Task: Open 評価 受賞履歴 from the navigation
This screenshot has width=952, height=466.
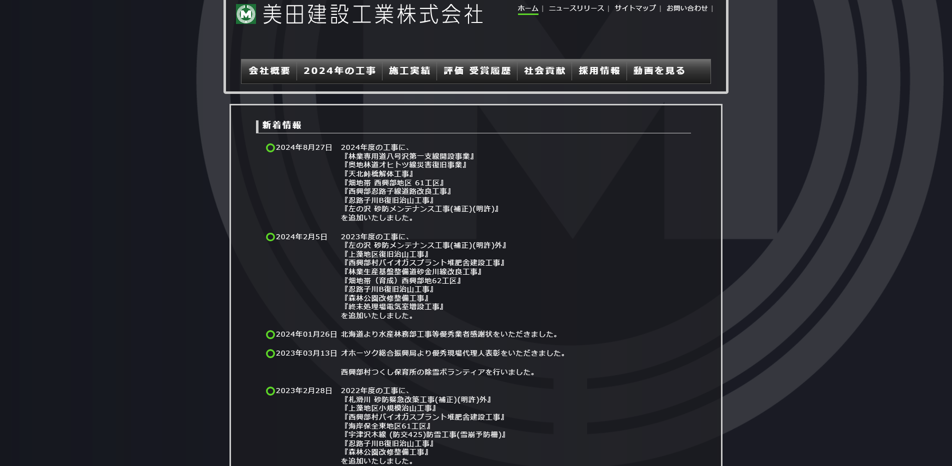Action: tap(477, 71)
